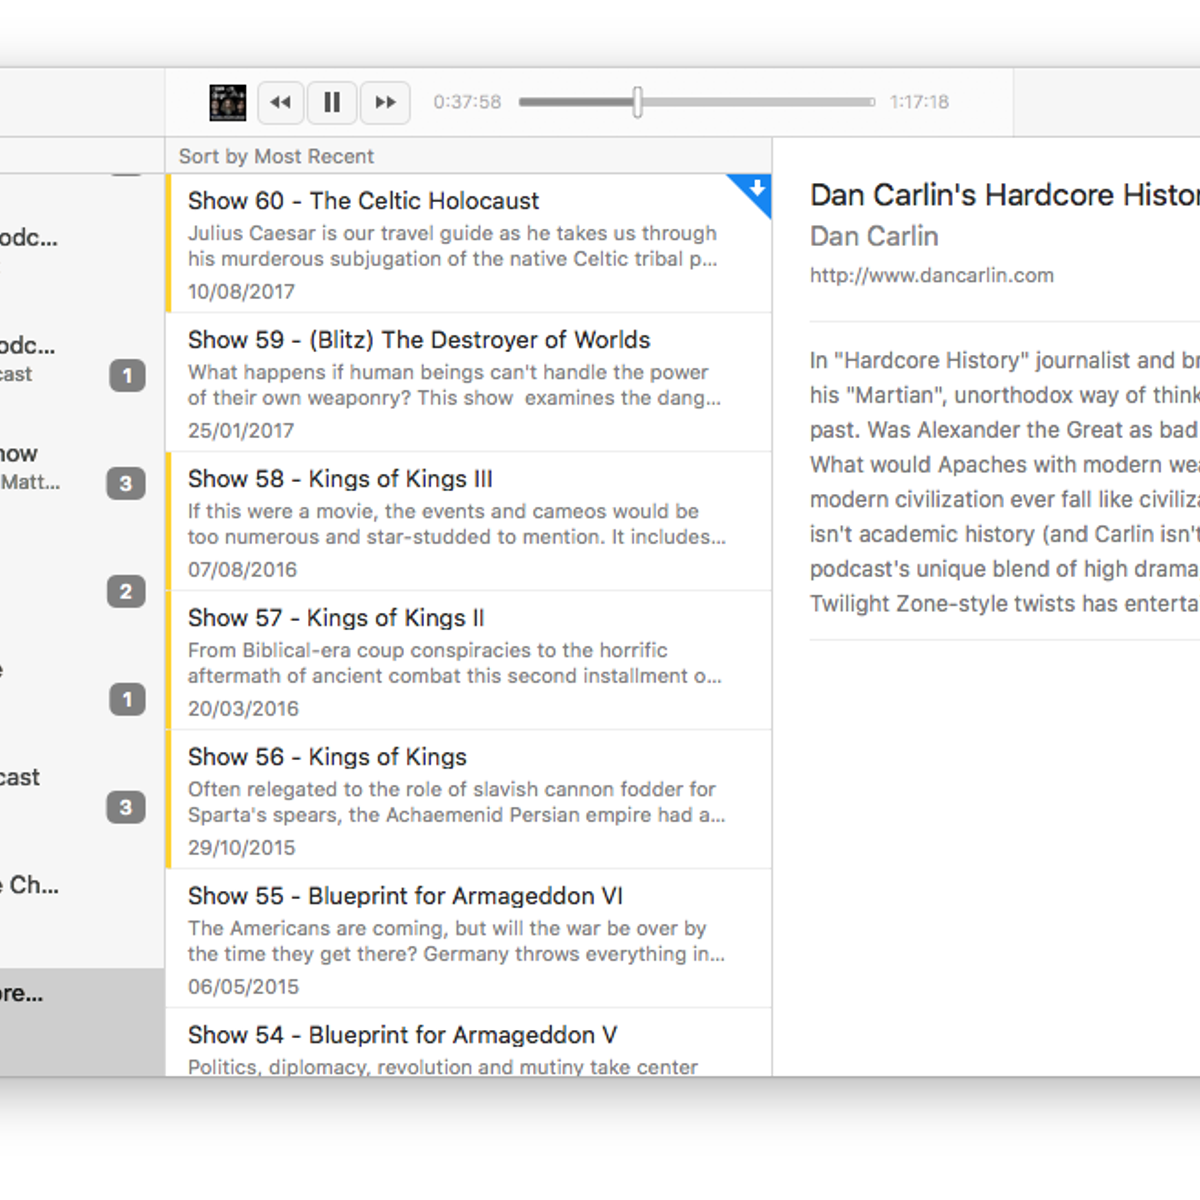Viewport: 1200px width, 1200px height.
Task: Select Show 60 - The Celtic Holocaust
Action: 469,244
